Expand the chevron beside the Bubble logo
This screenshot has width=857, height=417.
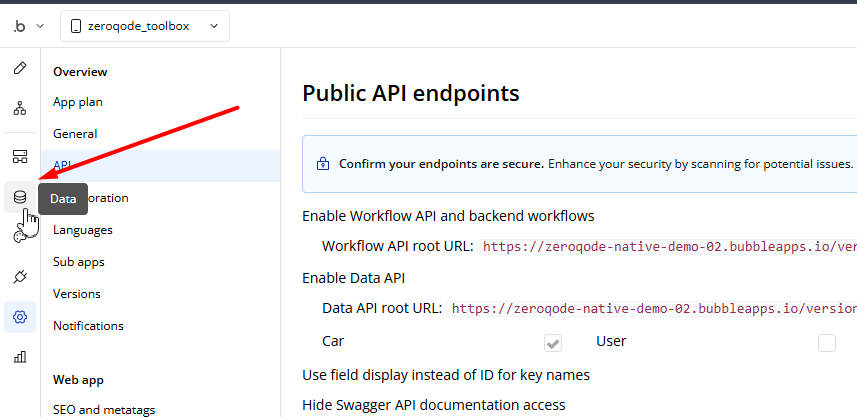point(39,26)
